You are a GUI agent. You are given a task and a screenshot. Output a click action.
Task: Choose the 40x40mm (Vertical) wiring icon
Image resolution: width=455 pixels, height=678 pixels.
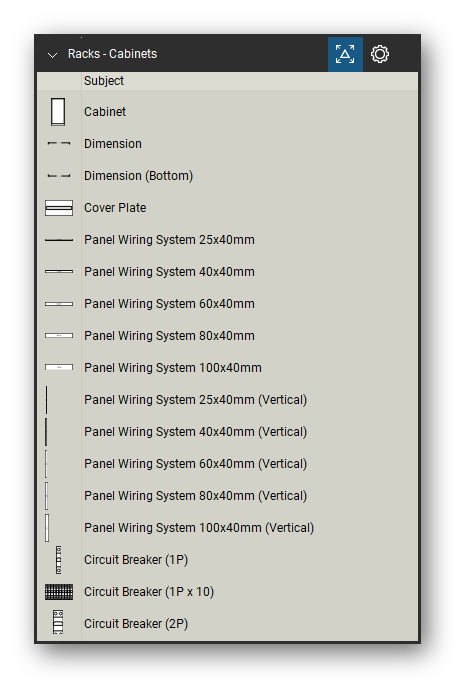46,432
